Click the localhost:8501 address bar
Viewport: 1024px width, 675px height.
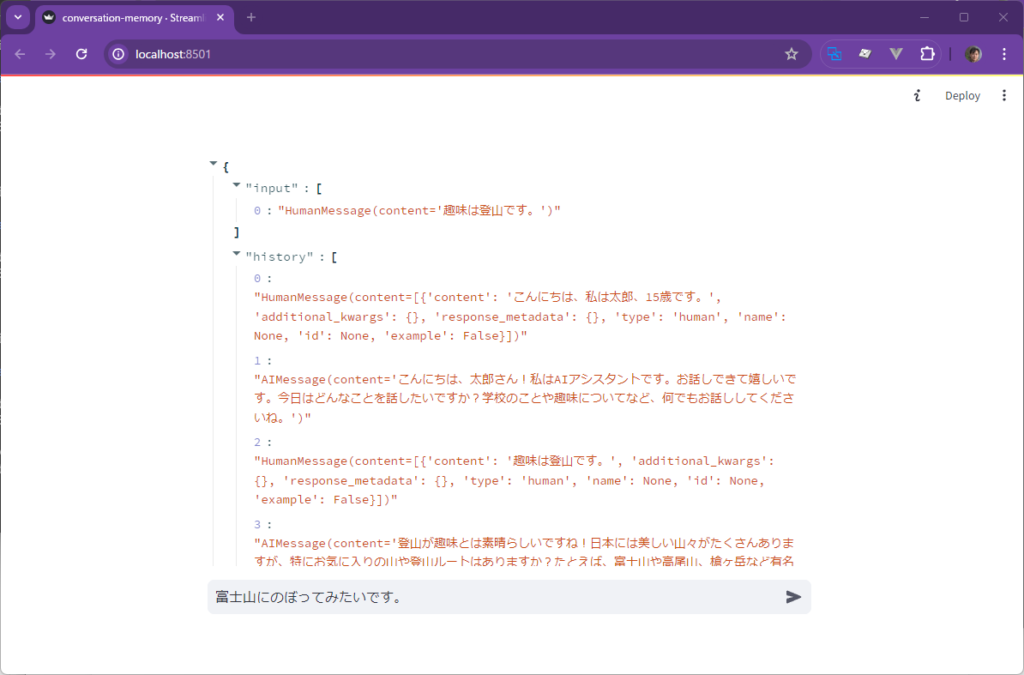(x=457, y=54)
